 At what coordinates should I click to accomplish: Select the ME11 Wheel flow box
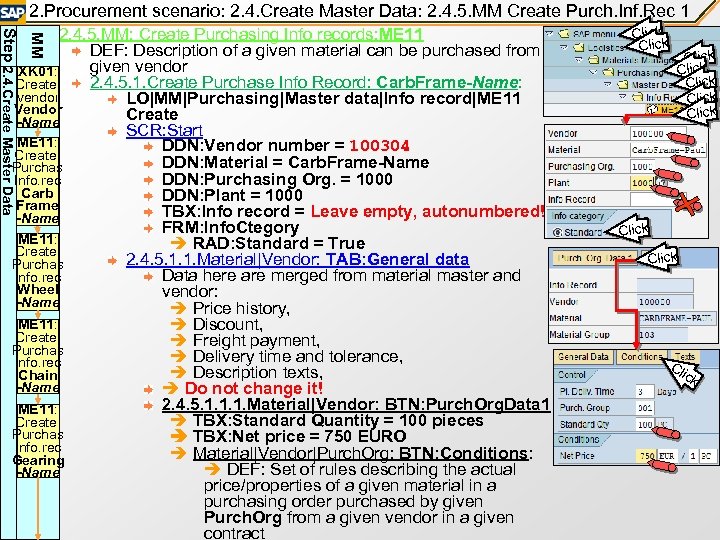pos(38,271)
